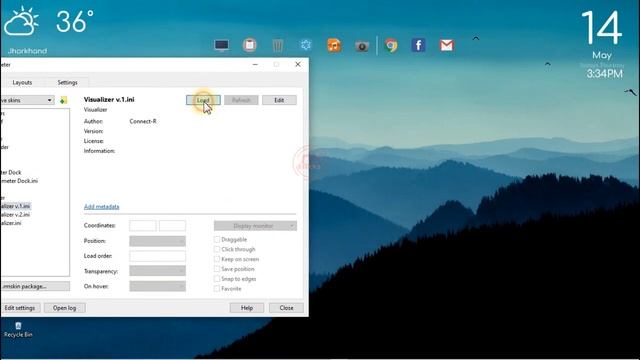This screenshot has width=640, height=360.
Task: Open the Position dropdown
Action: coord(157,241)
